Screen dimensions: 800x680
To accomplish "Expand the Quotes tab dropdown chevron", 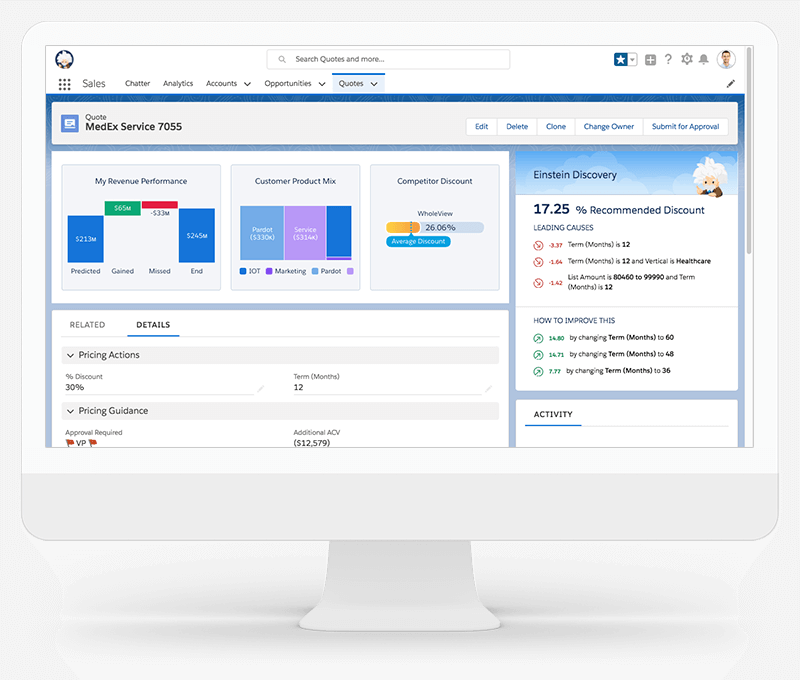I will coord(374,84).
